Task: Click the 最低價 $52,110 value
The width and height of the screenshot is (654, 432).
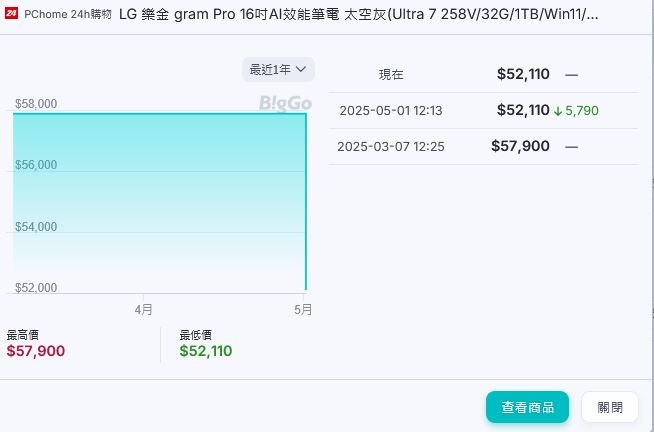Action: [x=206, y=351]
